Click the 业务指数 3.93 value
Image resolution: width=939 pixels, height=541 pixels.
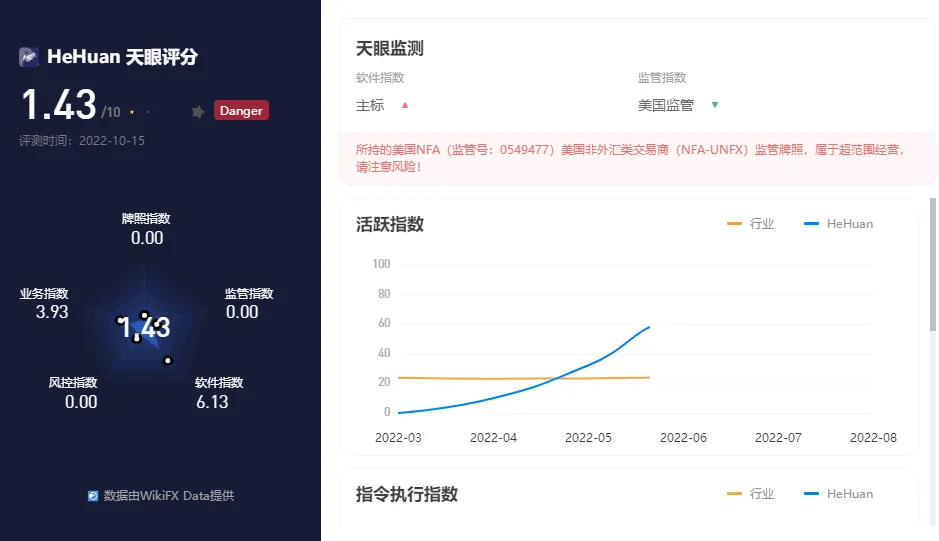52,312
